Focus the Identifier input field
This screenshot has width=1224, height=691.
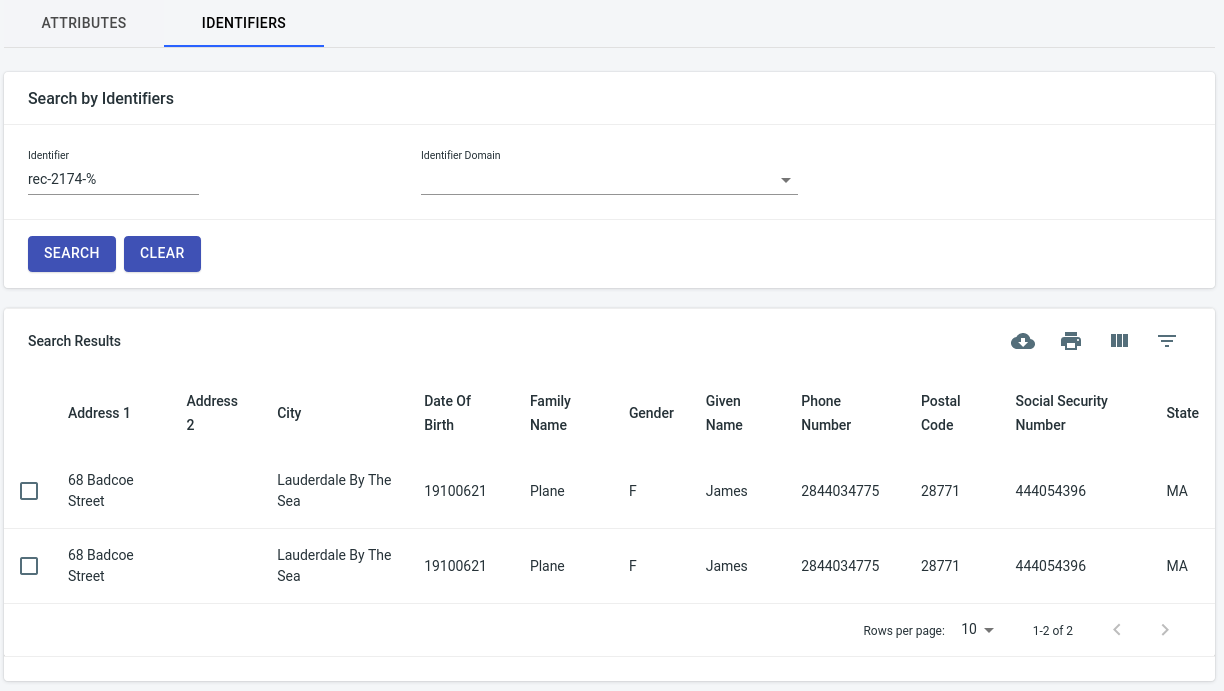(113, 180)
